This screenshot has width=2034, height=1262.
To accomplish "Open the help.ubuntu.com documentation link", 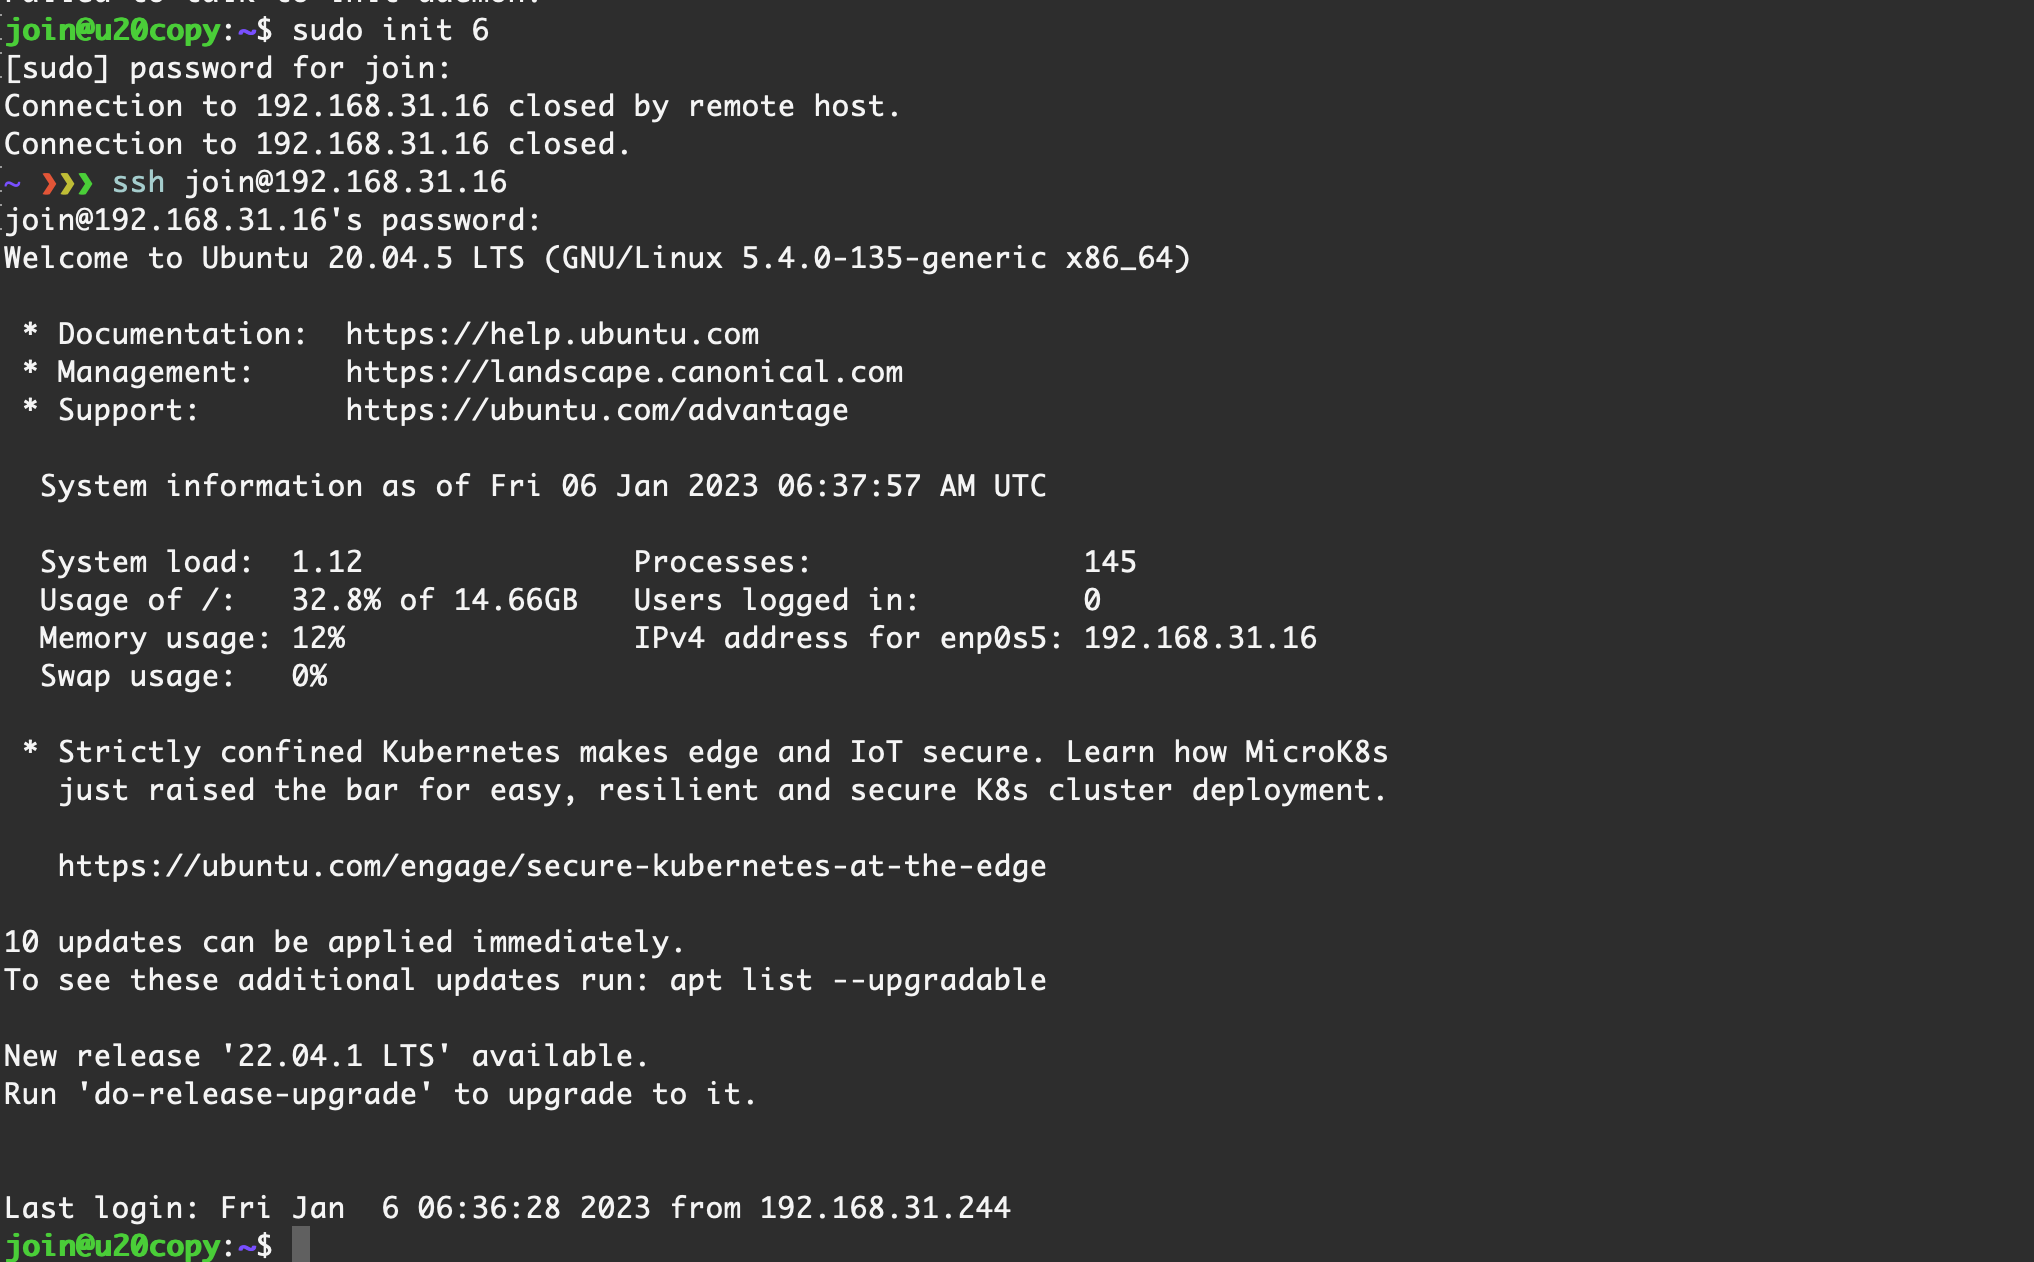I will (x=552, y=334).
